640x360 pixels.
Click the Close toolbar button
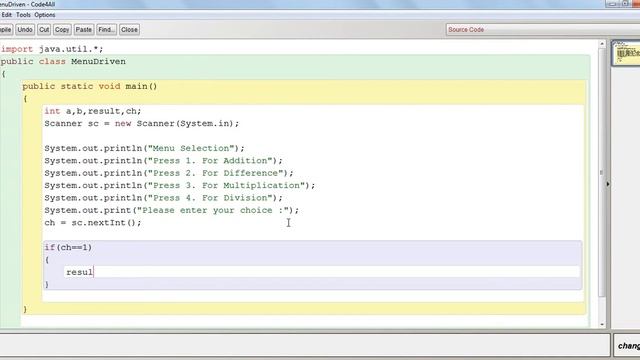129,29
